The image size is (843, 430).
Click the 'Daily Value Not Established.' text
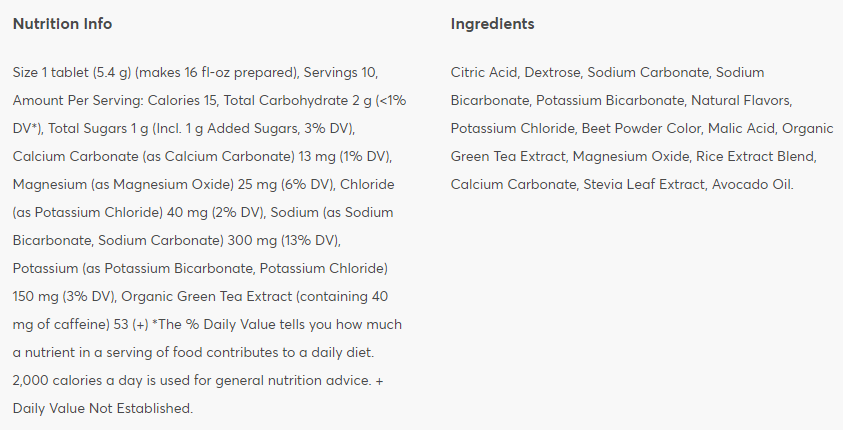tap(102, 409)
